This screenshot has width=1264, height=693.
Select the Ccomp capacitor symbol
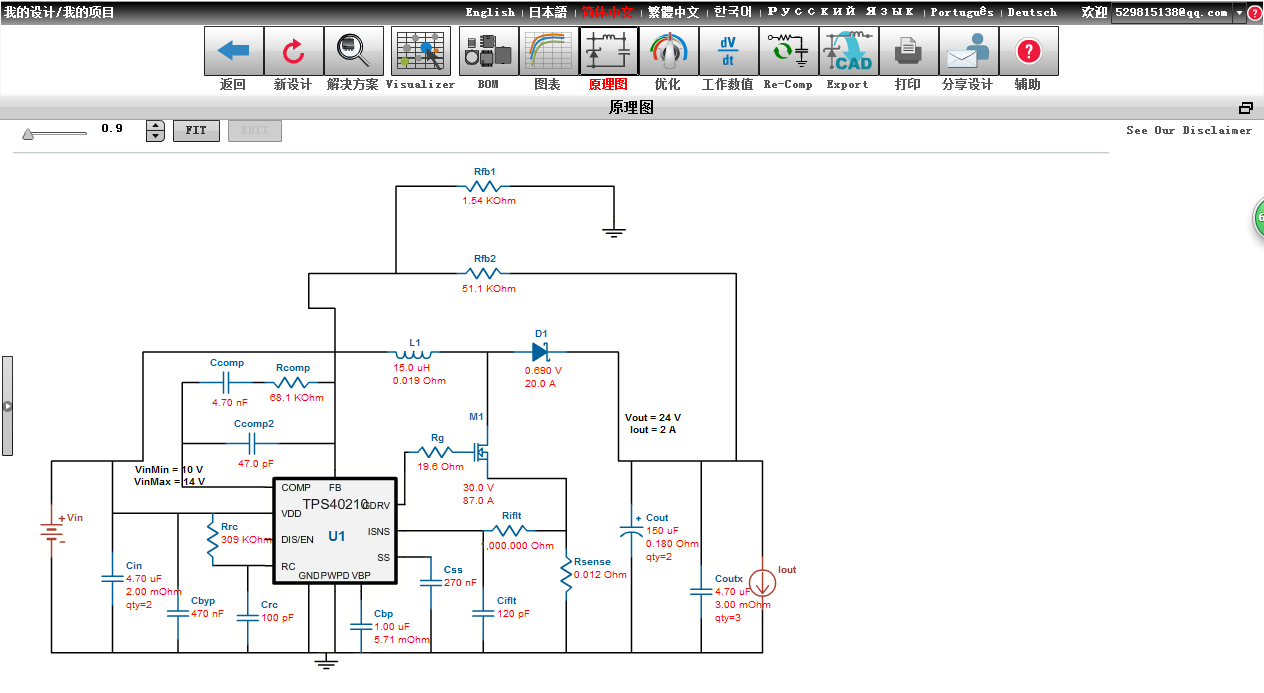[x=226, y=382]
